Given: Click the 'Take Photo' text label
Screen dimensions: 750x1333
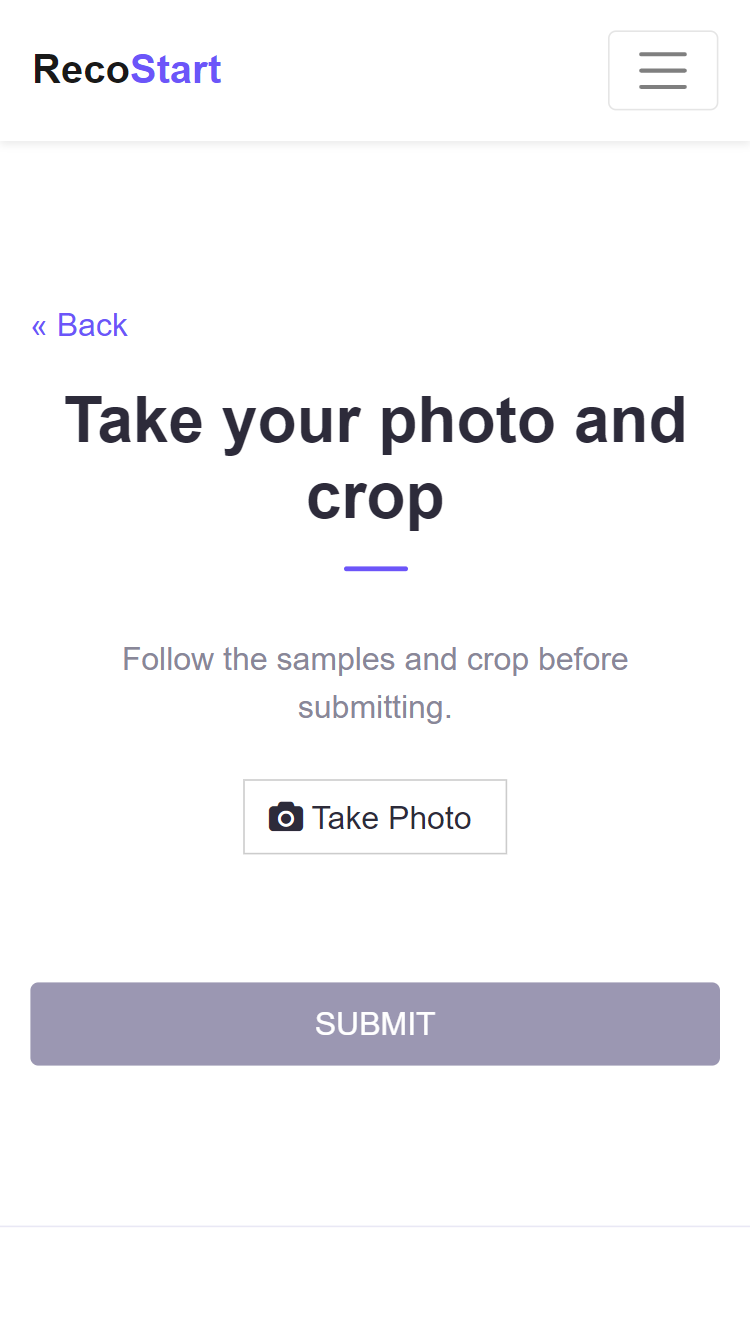Looking at the screenshot, I should [x=391, y=818].
